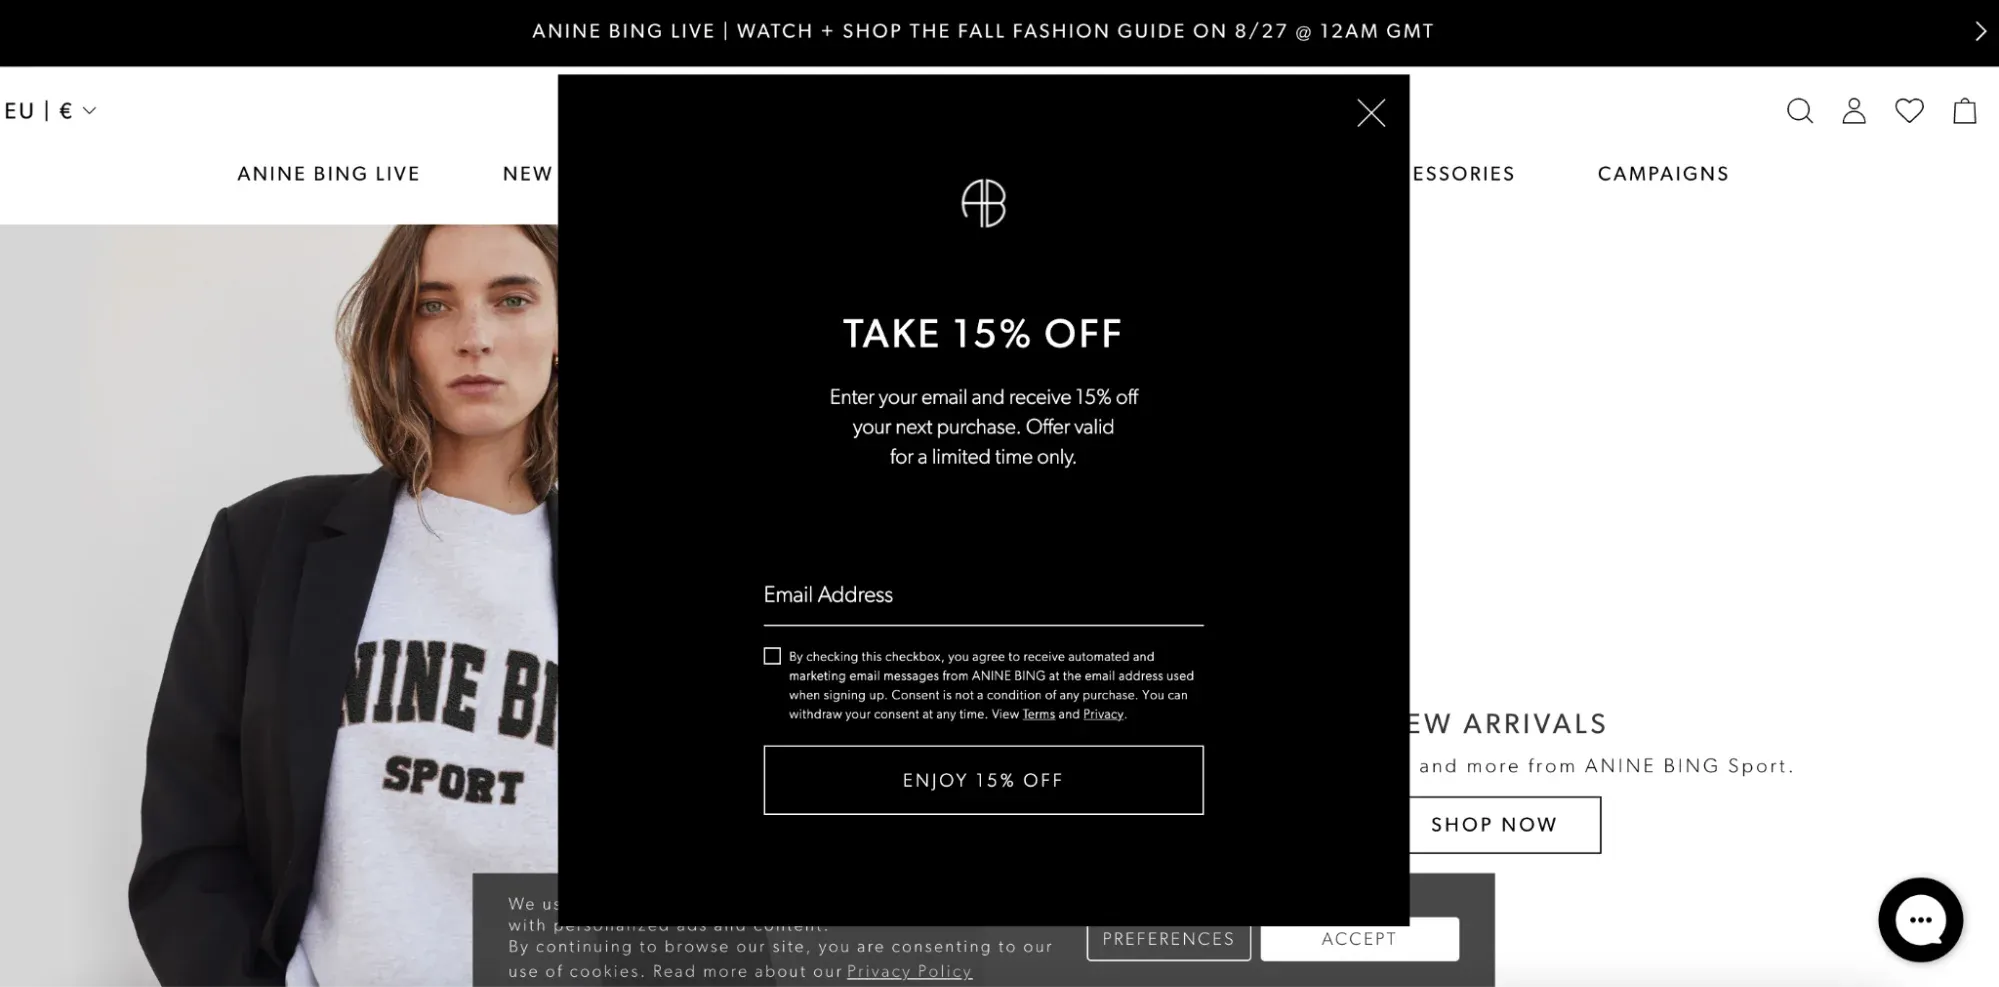Open the partially hidden ACCESSORIES menu

(x=1462, y=174)
